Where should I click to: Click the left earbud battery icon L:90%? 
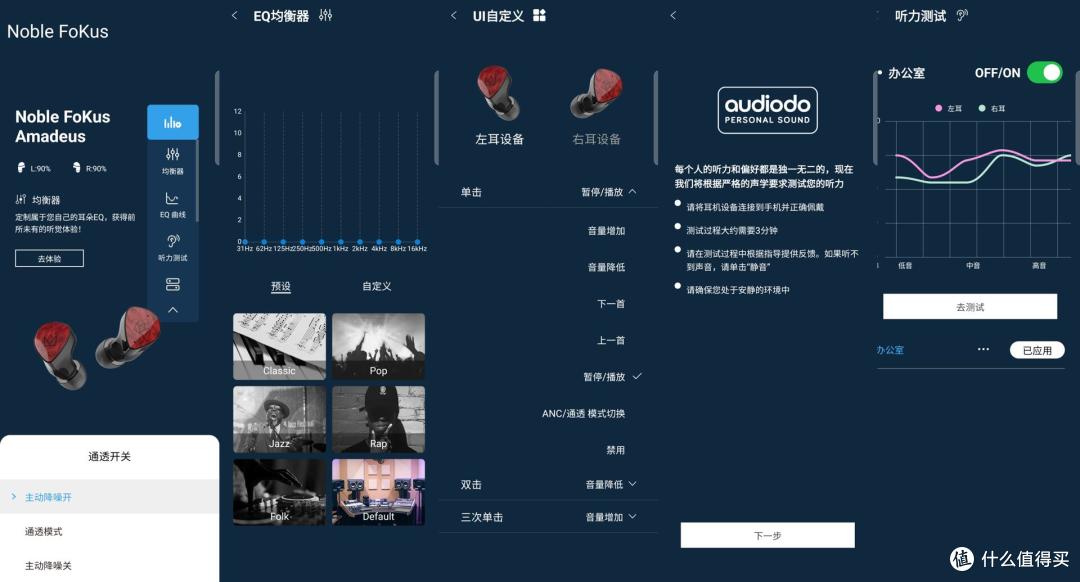click(x=21, y=167)
